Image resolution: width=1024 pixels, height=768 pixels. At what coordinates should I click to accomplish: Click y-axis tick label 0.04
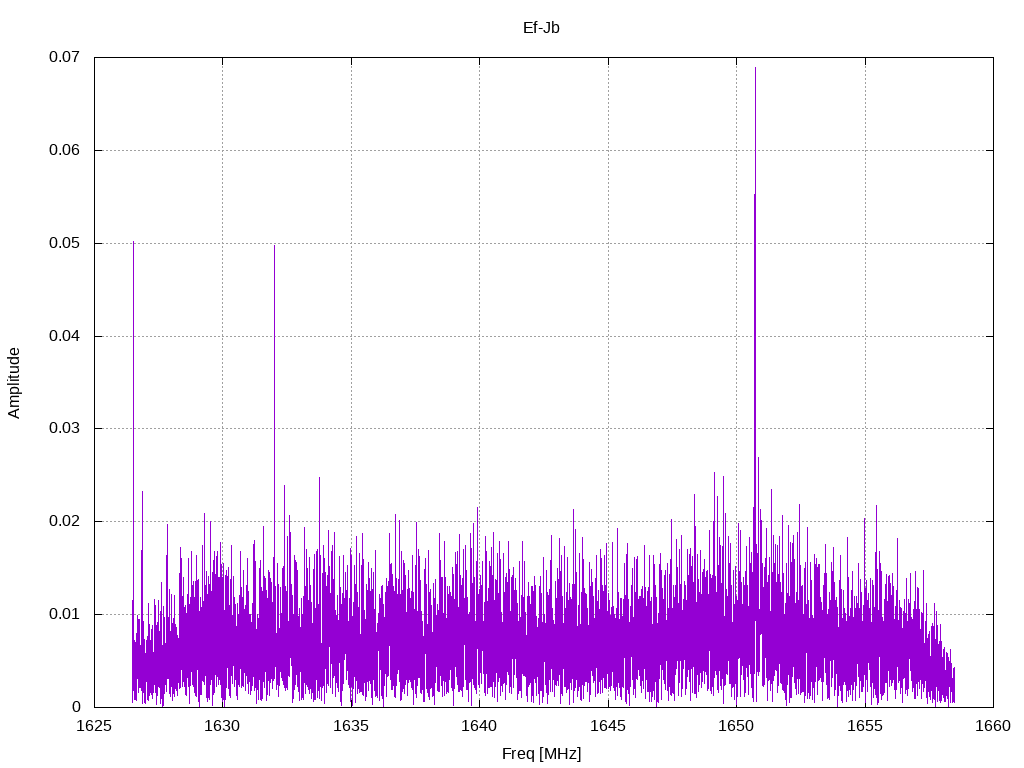click(64, 336)
